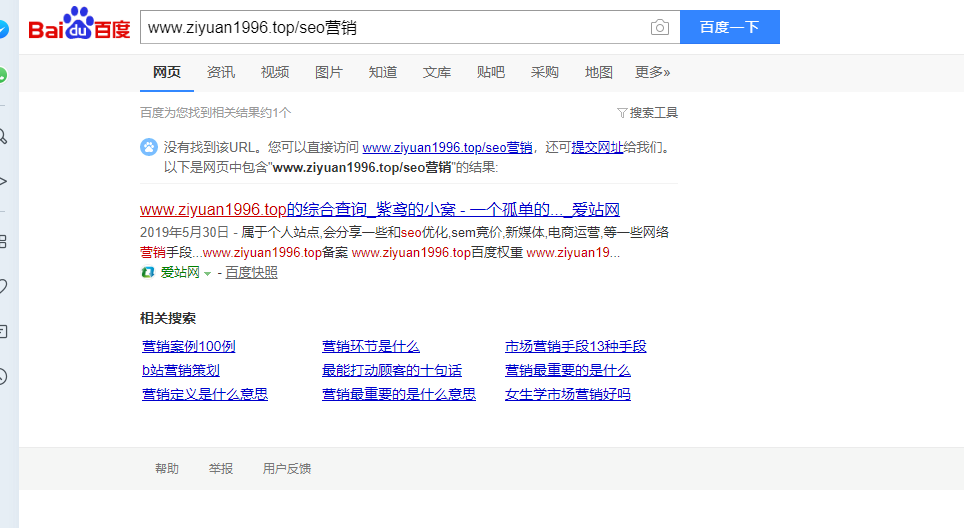Select the 网页 tab

[167, 73]
